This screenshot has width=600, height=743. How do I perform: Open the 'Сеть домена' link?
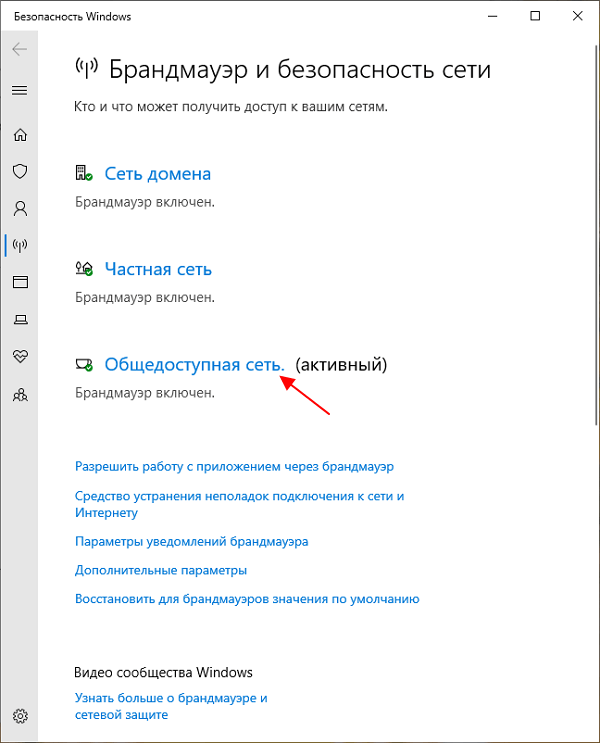(x=158, y=174)
